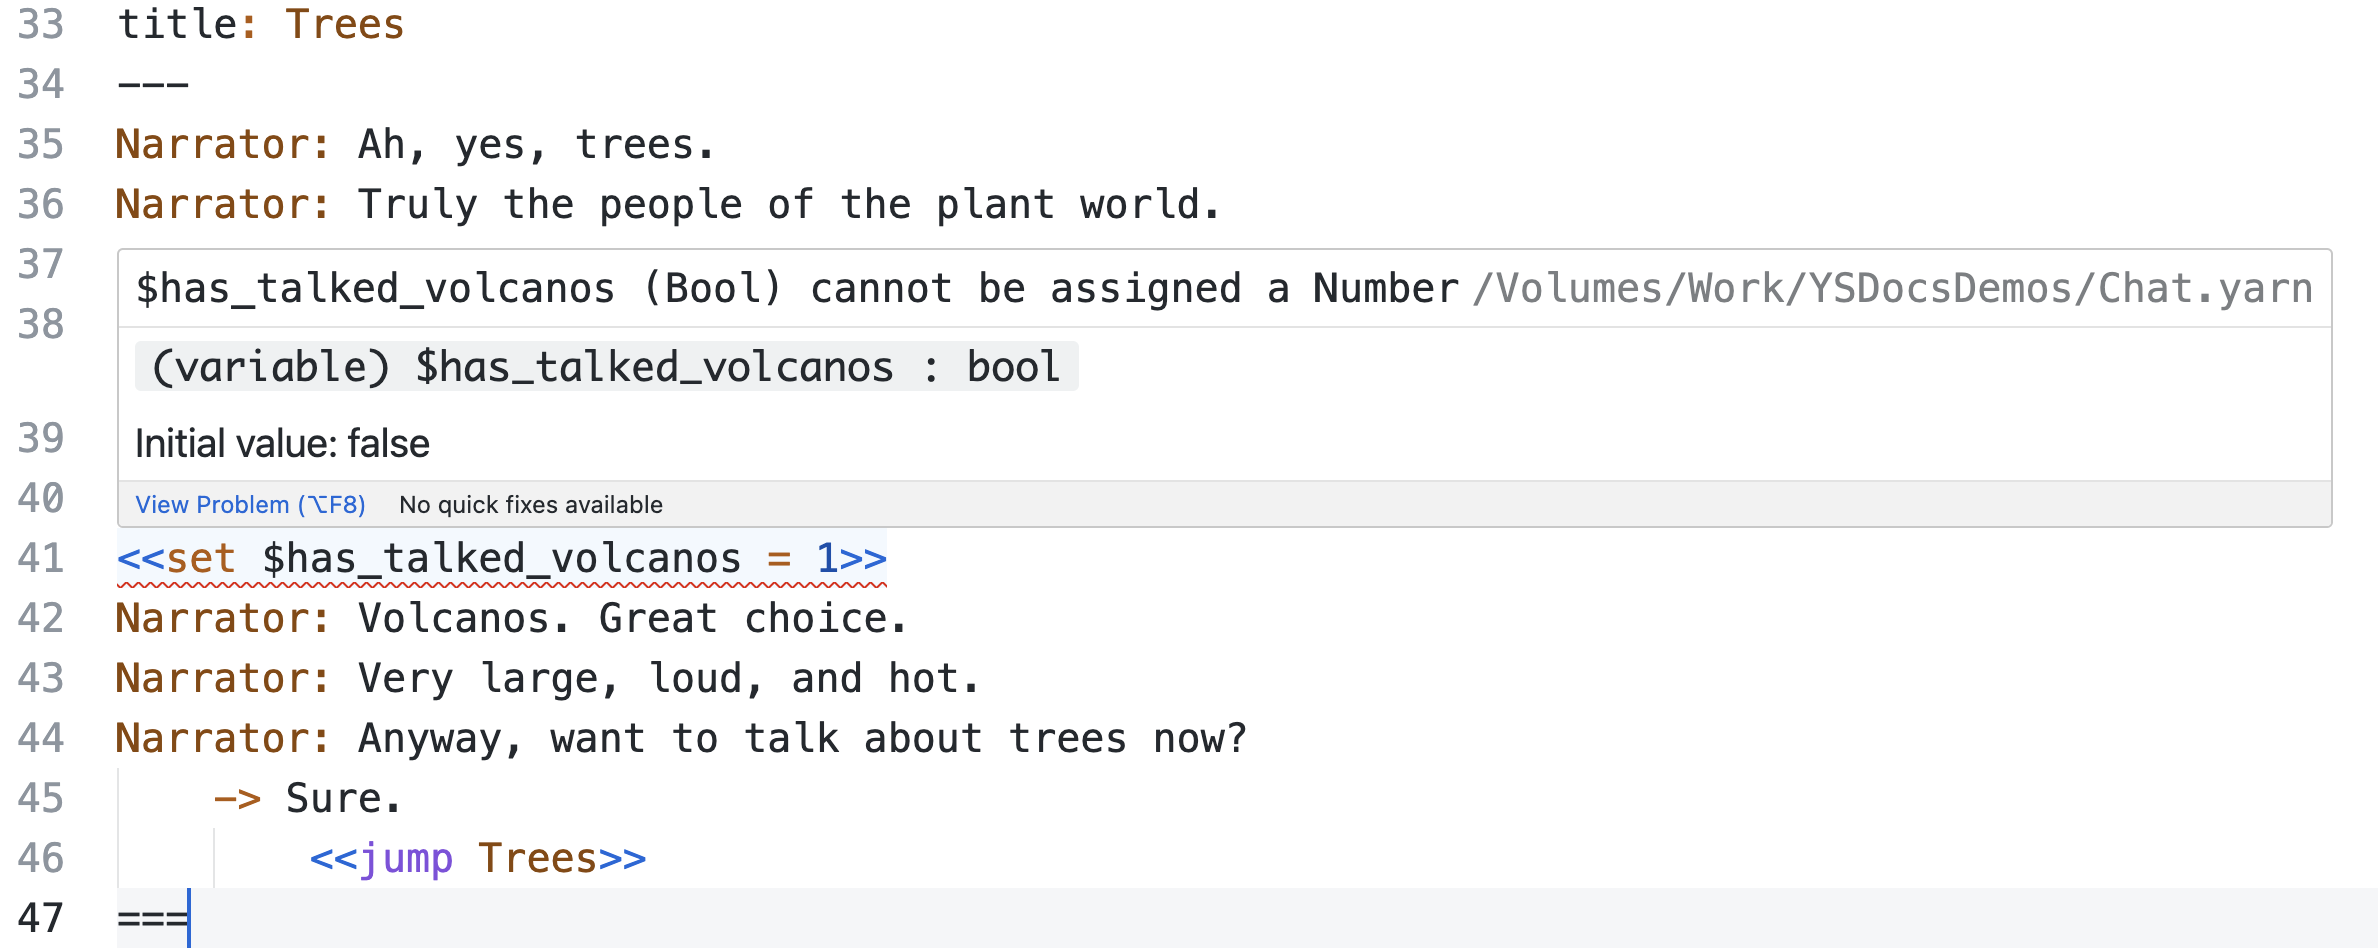Click the variable type signature in the hover
Viewport: 2378px width, 950px height.
(x=606, y=367)
